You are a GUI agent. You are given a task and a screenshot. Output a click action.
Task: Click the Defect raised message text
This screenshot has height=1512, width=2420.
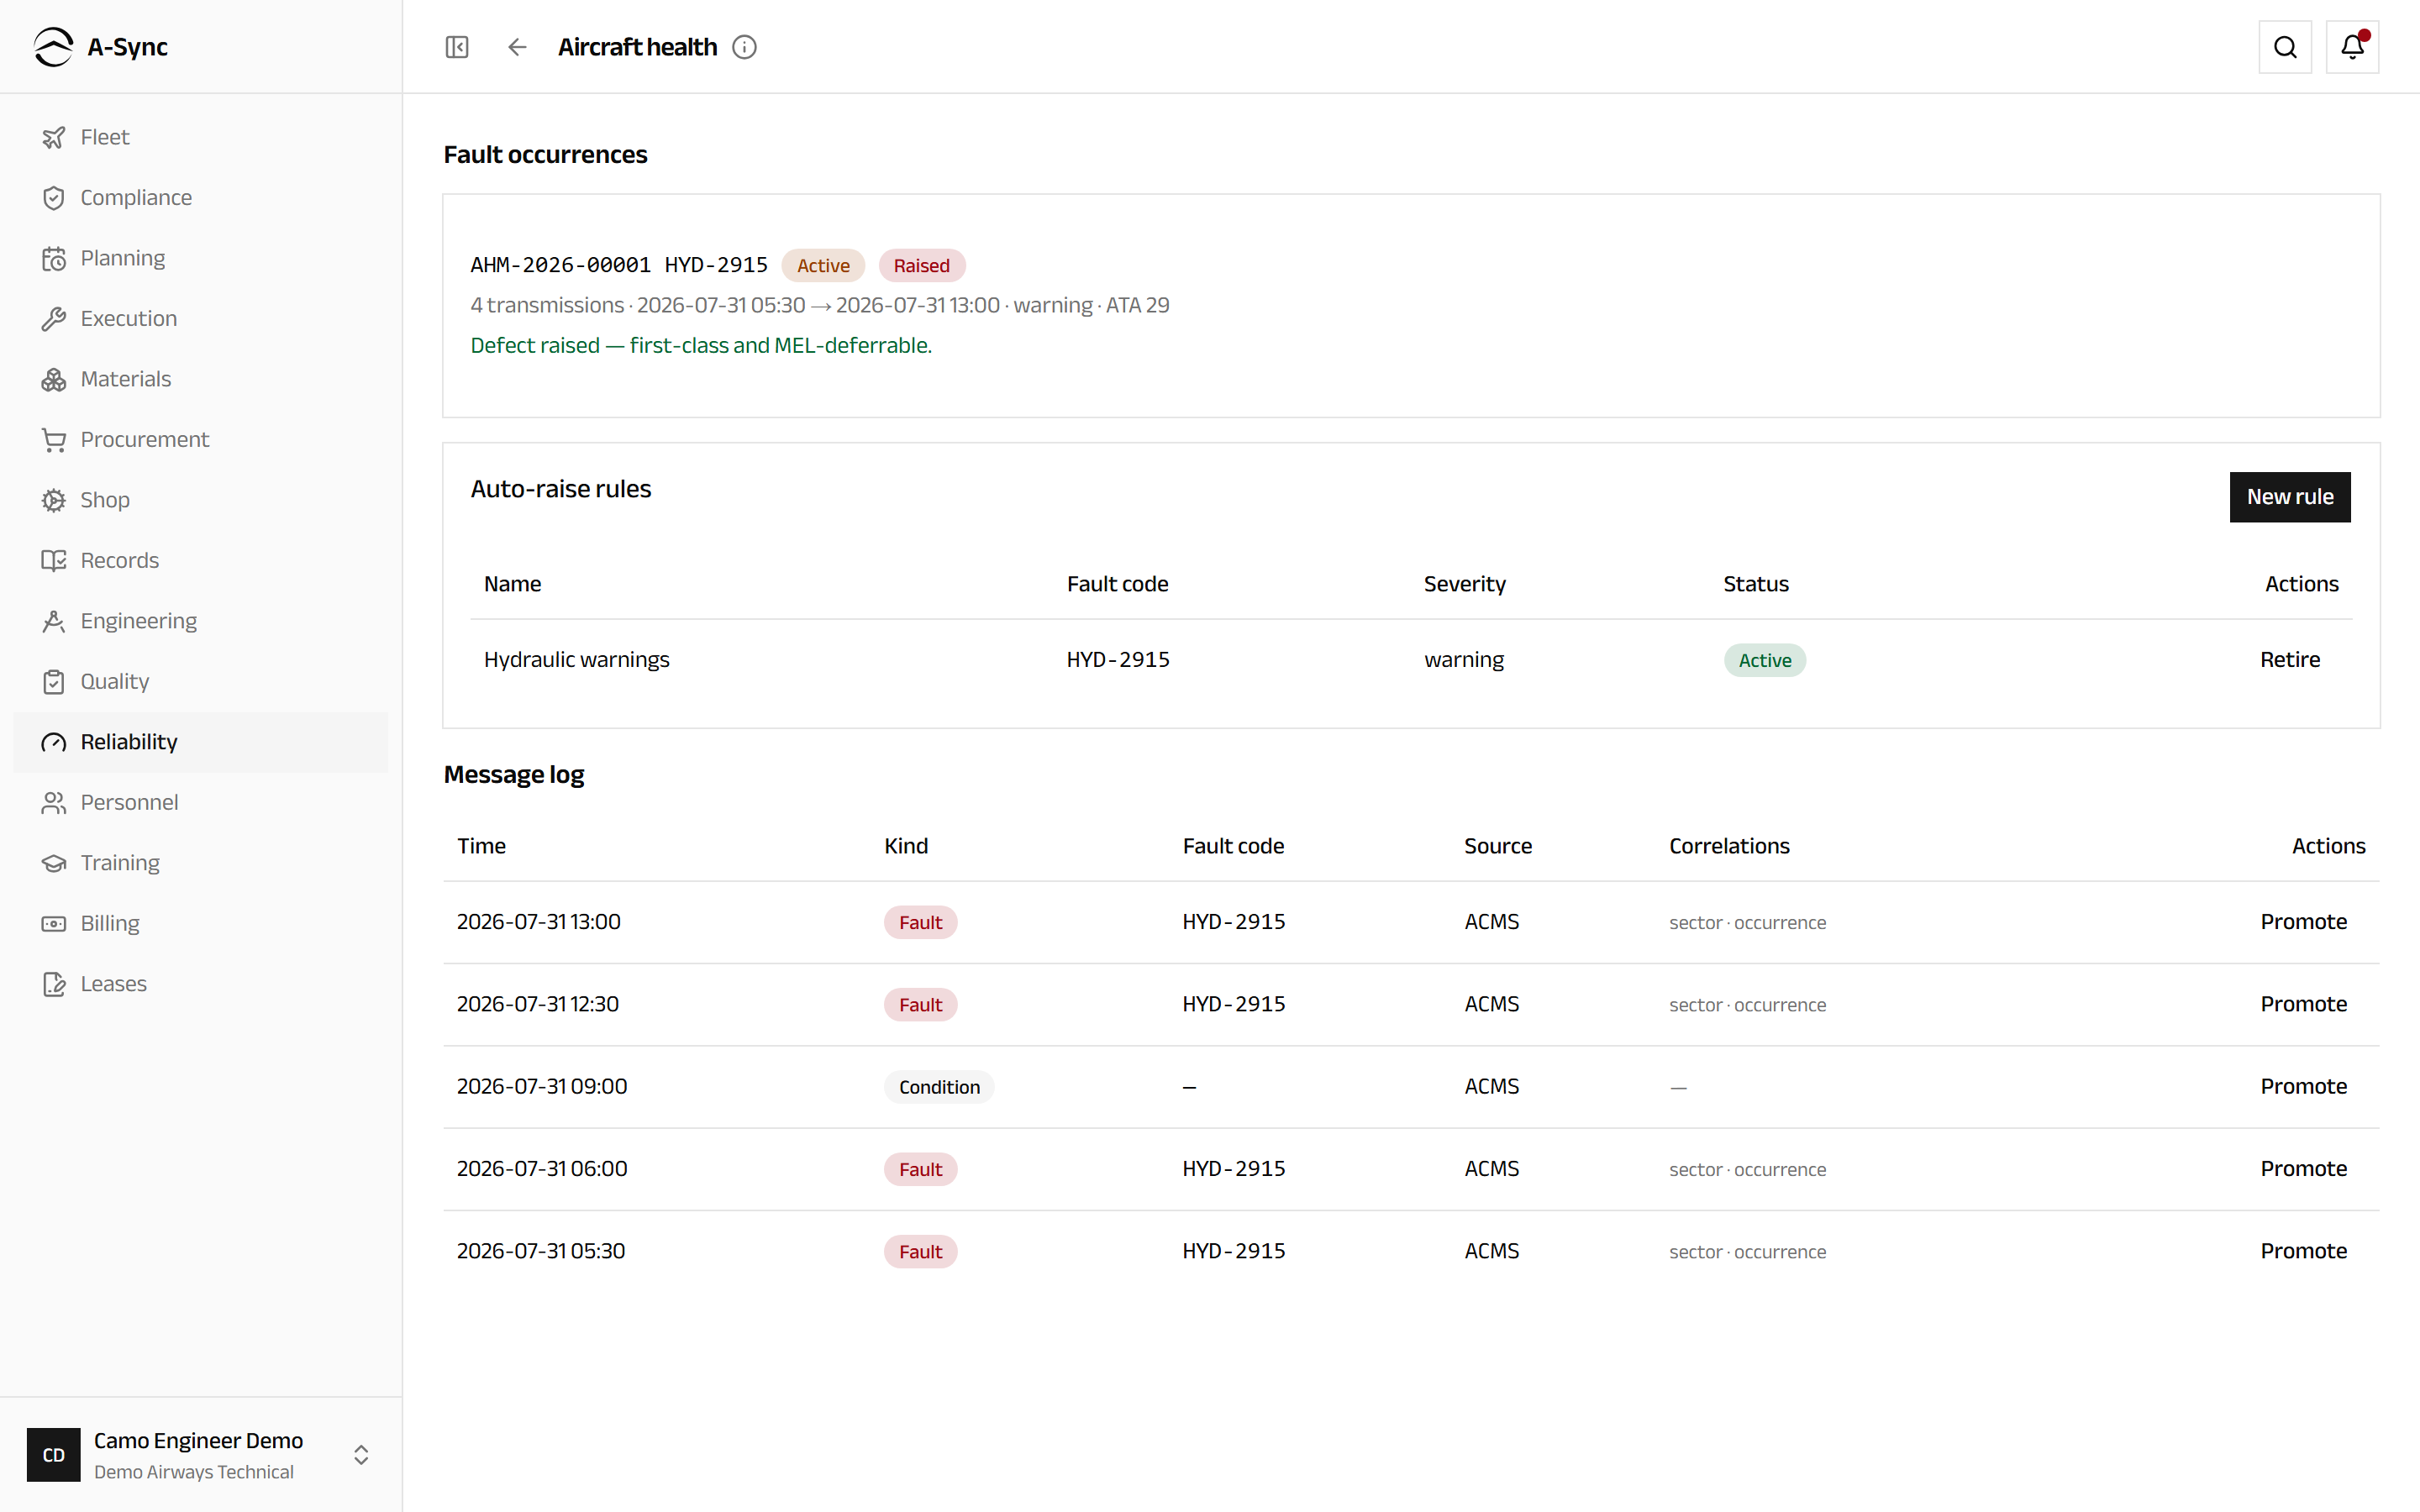coord(701,345)
